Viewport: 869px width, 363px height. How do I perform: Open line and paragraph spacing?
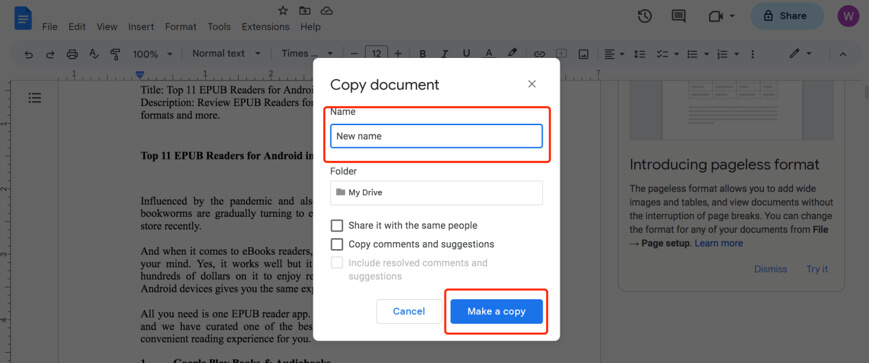640,54
